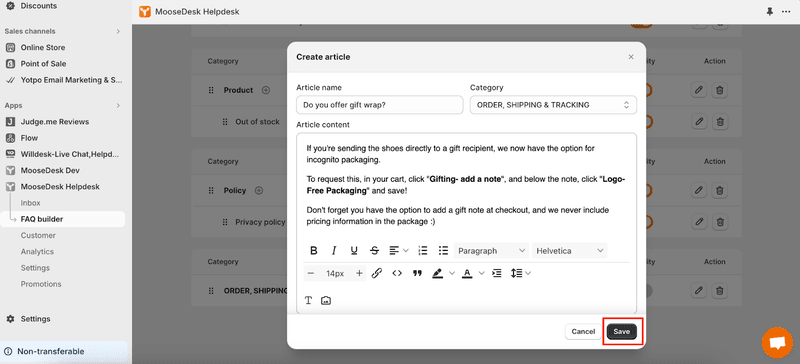Viewport: 800px width, 364px height.
Task: Insert a bulleted list
Action: click(x=443, y=251)
